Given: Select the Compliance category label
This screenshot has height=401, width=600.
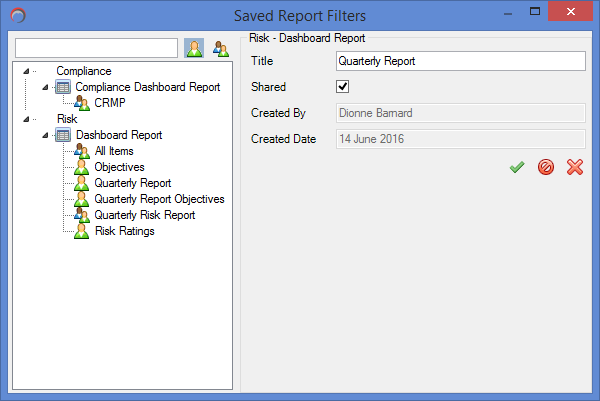Looking at the screenshot, I should (x=84, y=71).
